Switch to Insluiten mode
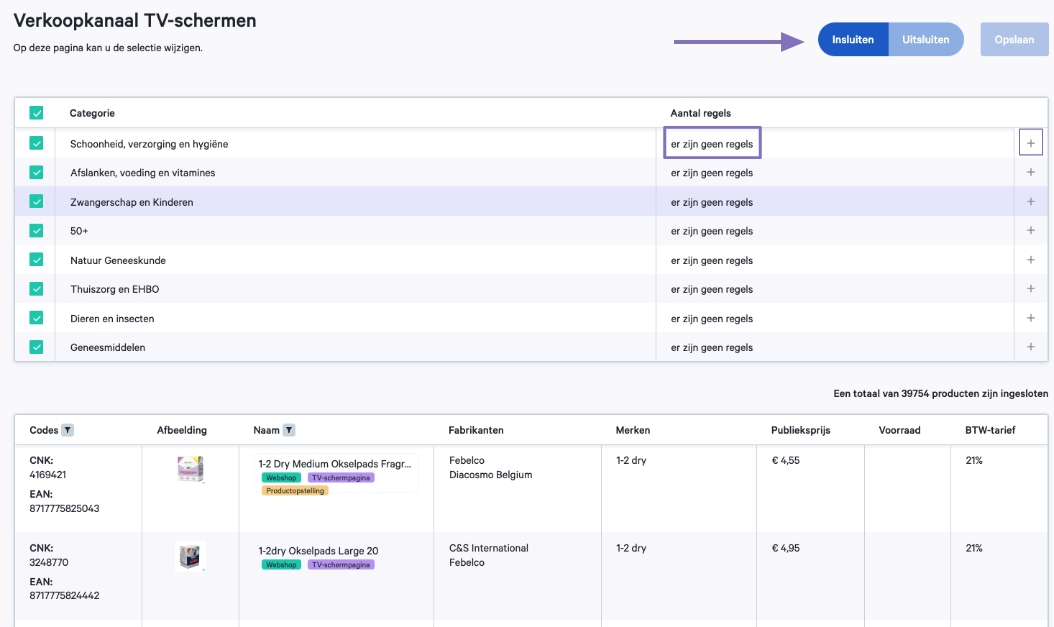This screenshot has height=627, width=1054. point(853,40)
